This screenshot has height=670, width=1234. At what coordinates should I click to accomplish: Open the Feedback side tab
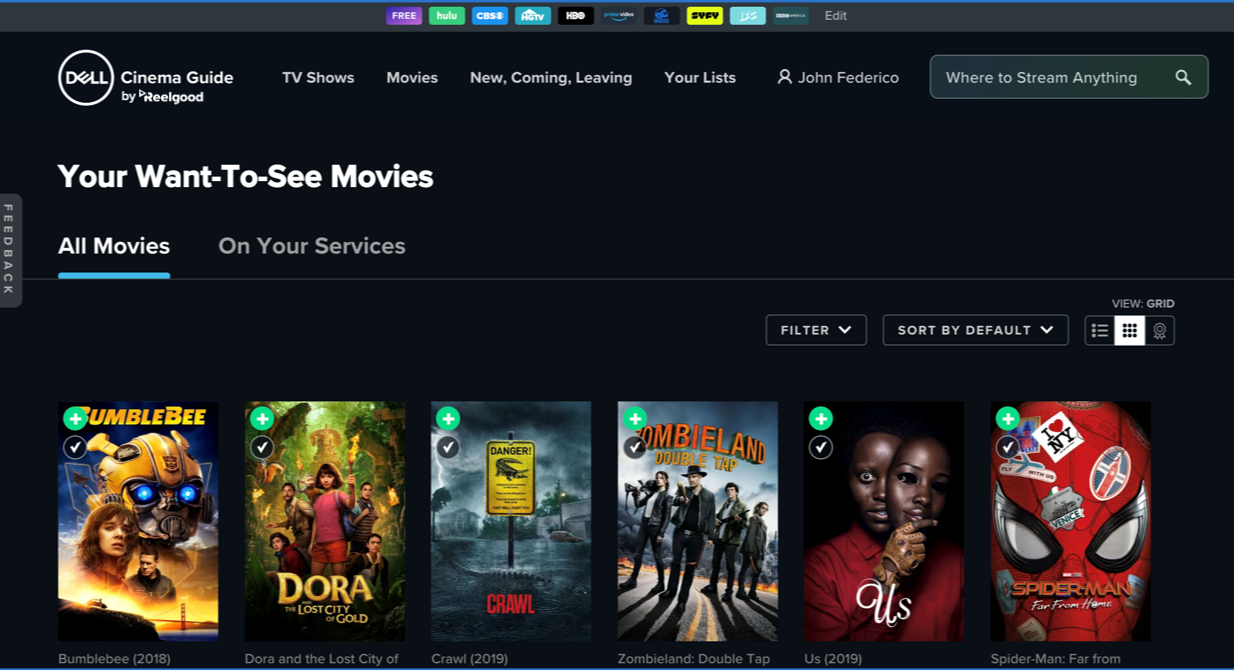(9, 250)
